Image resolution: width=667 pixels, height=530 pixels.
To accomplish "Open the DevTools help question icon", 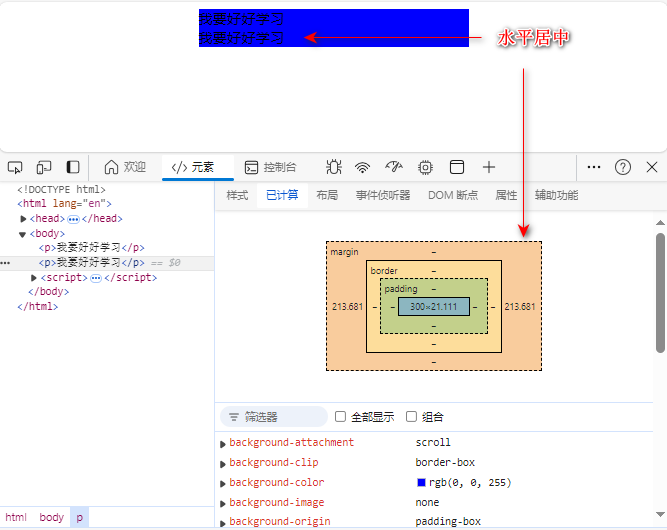I will [x=623, y=167].
